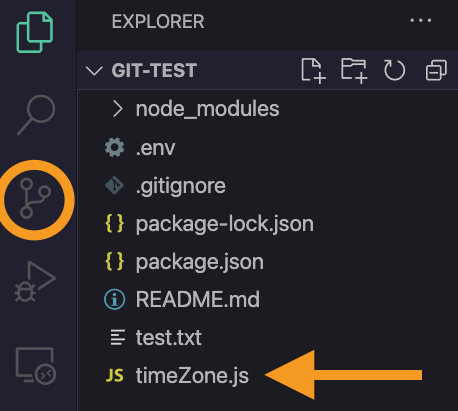Open the Search view icon
The image size is (458, 411).
pos(36,115)
